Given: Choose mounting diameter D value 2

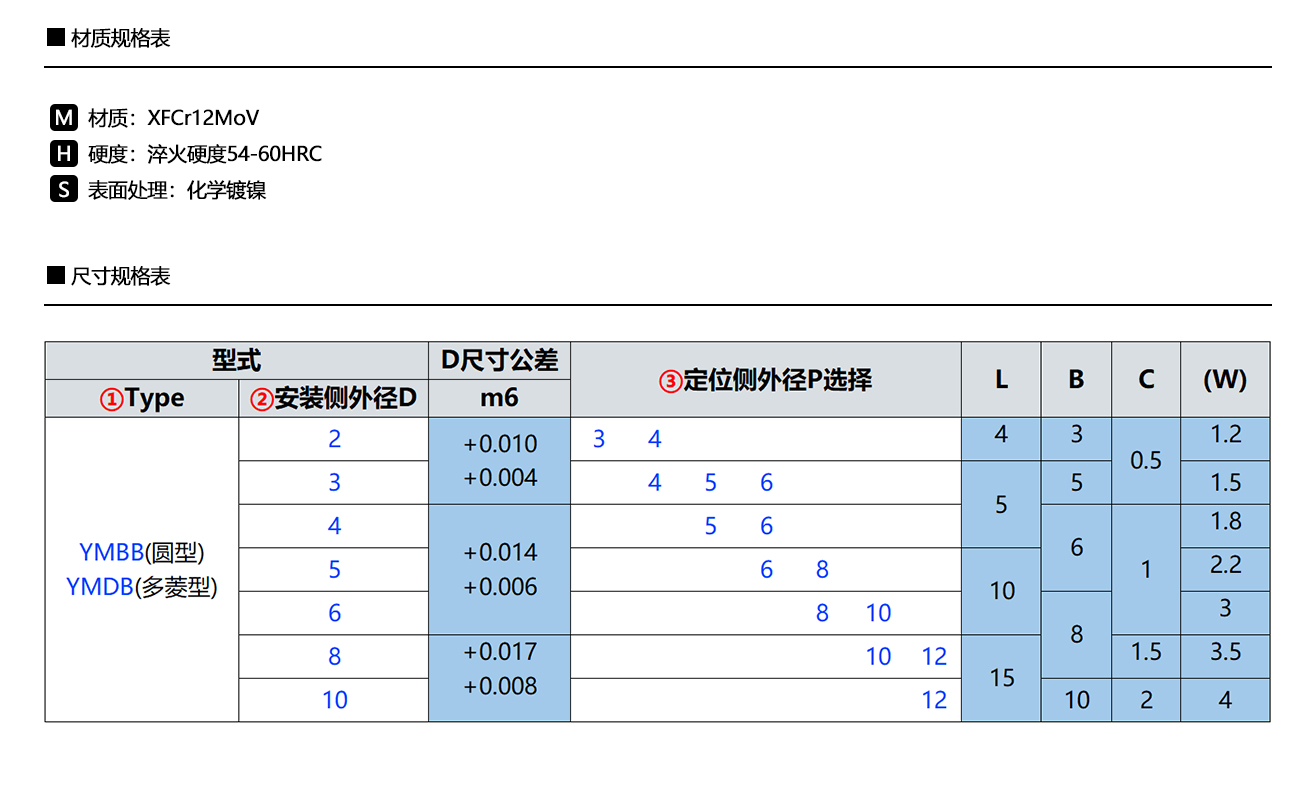Looking at the screenshot, I should (334, 439).
